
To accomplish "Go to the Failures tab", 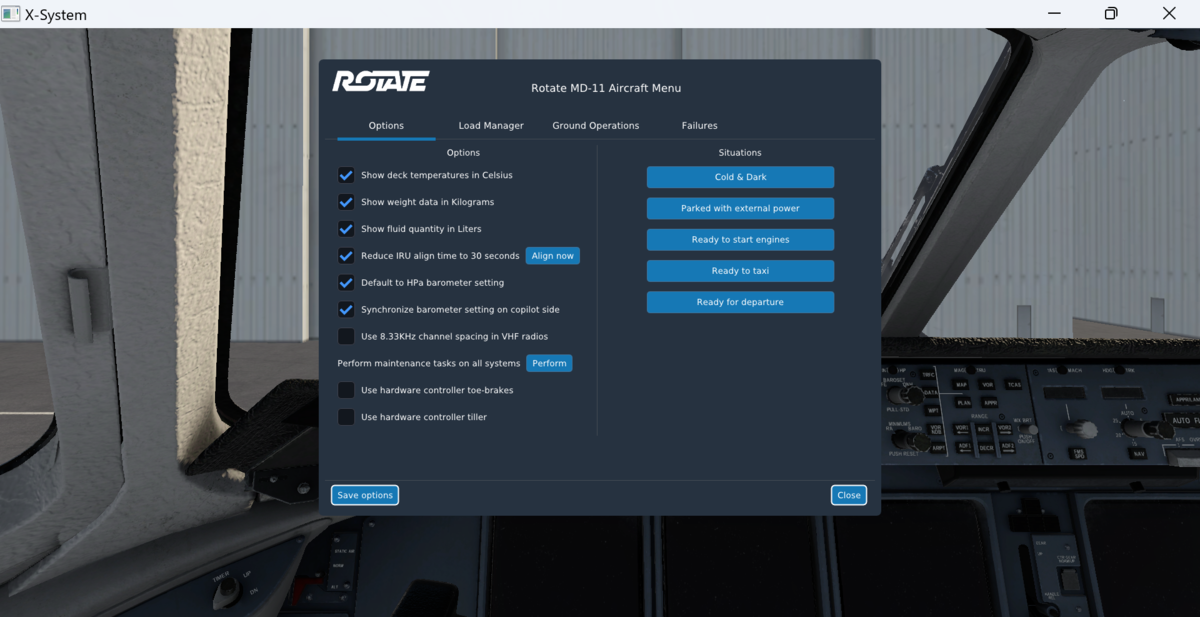I will [x=700, y=126].
